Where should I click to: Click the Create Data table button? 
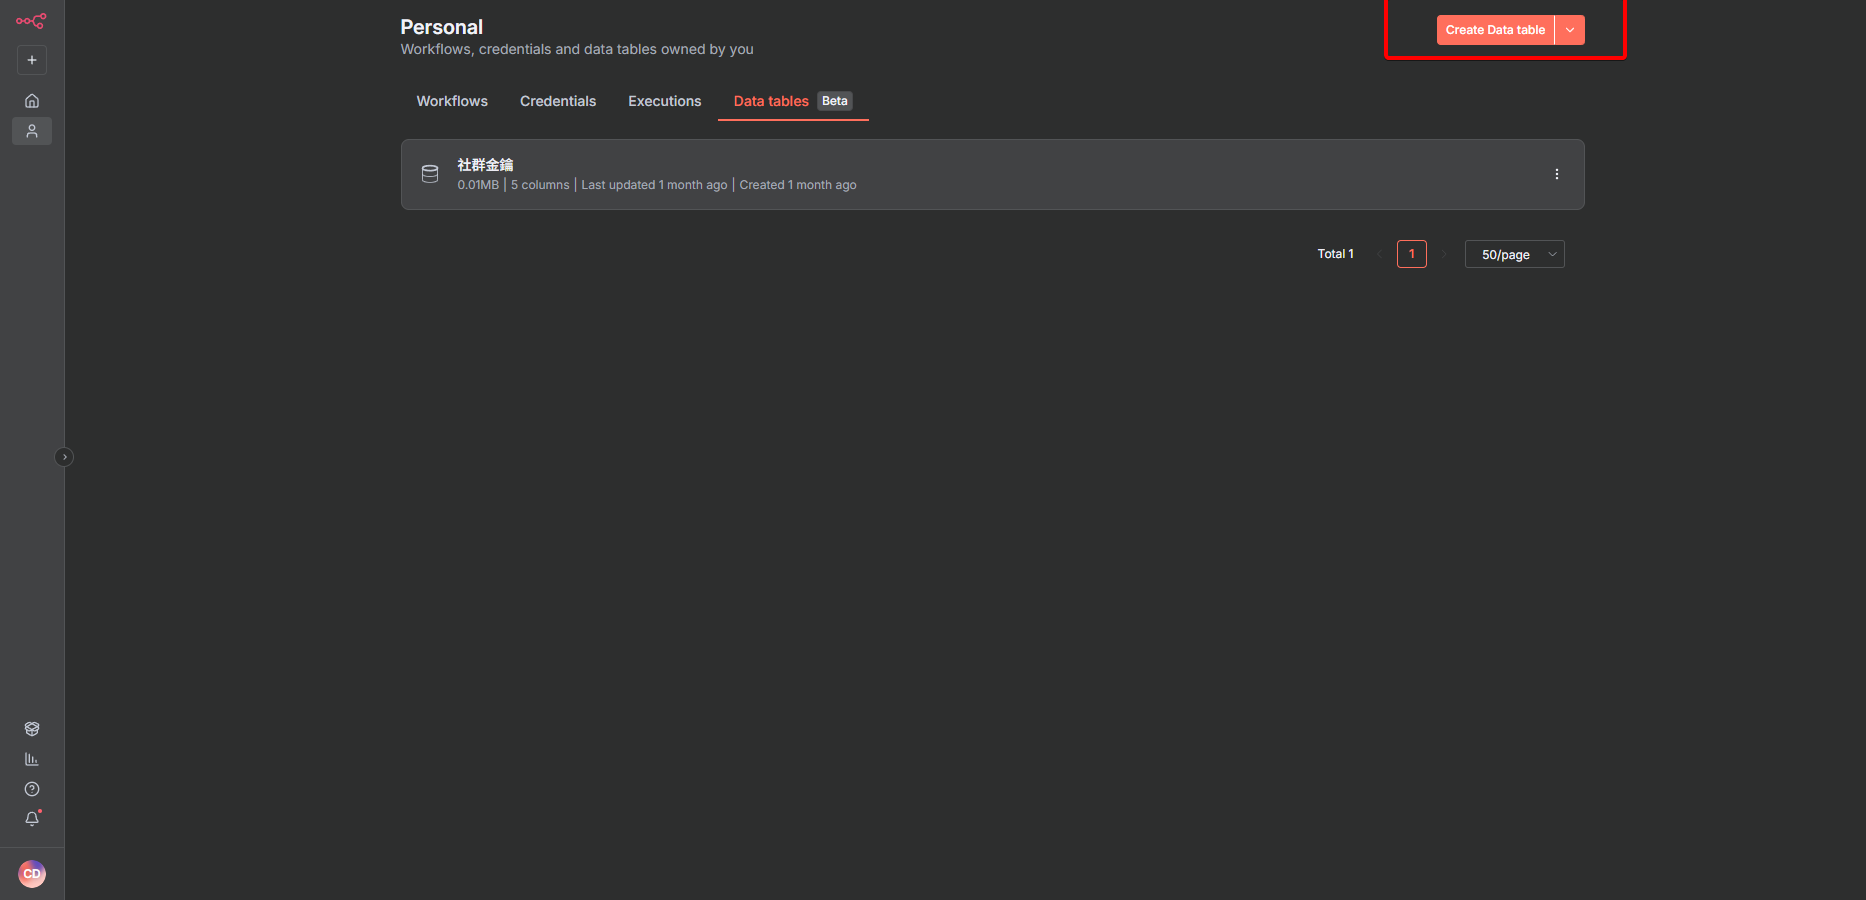(x=1495, y=30)
